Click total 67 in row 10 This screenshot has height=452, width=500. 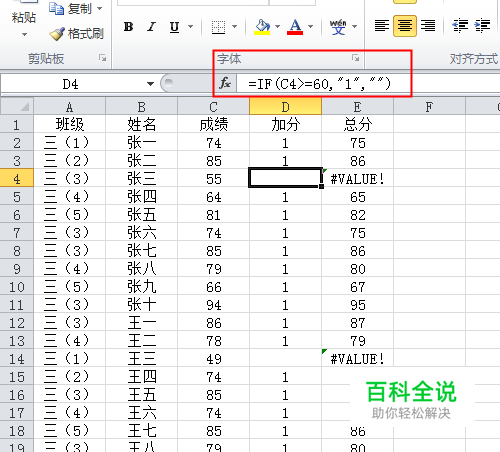click(x=357, y=287)
